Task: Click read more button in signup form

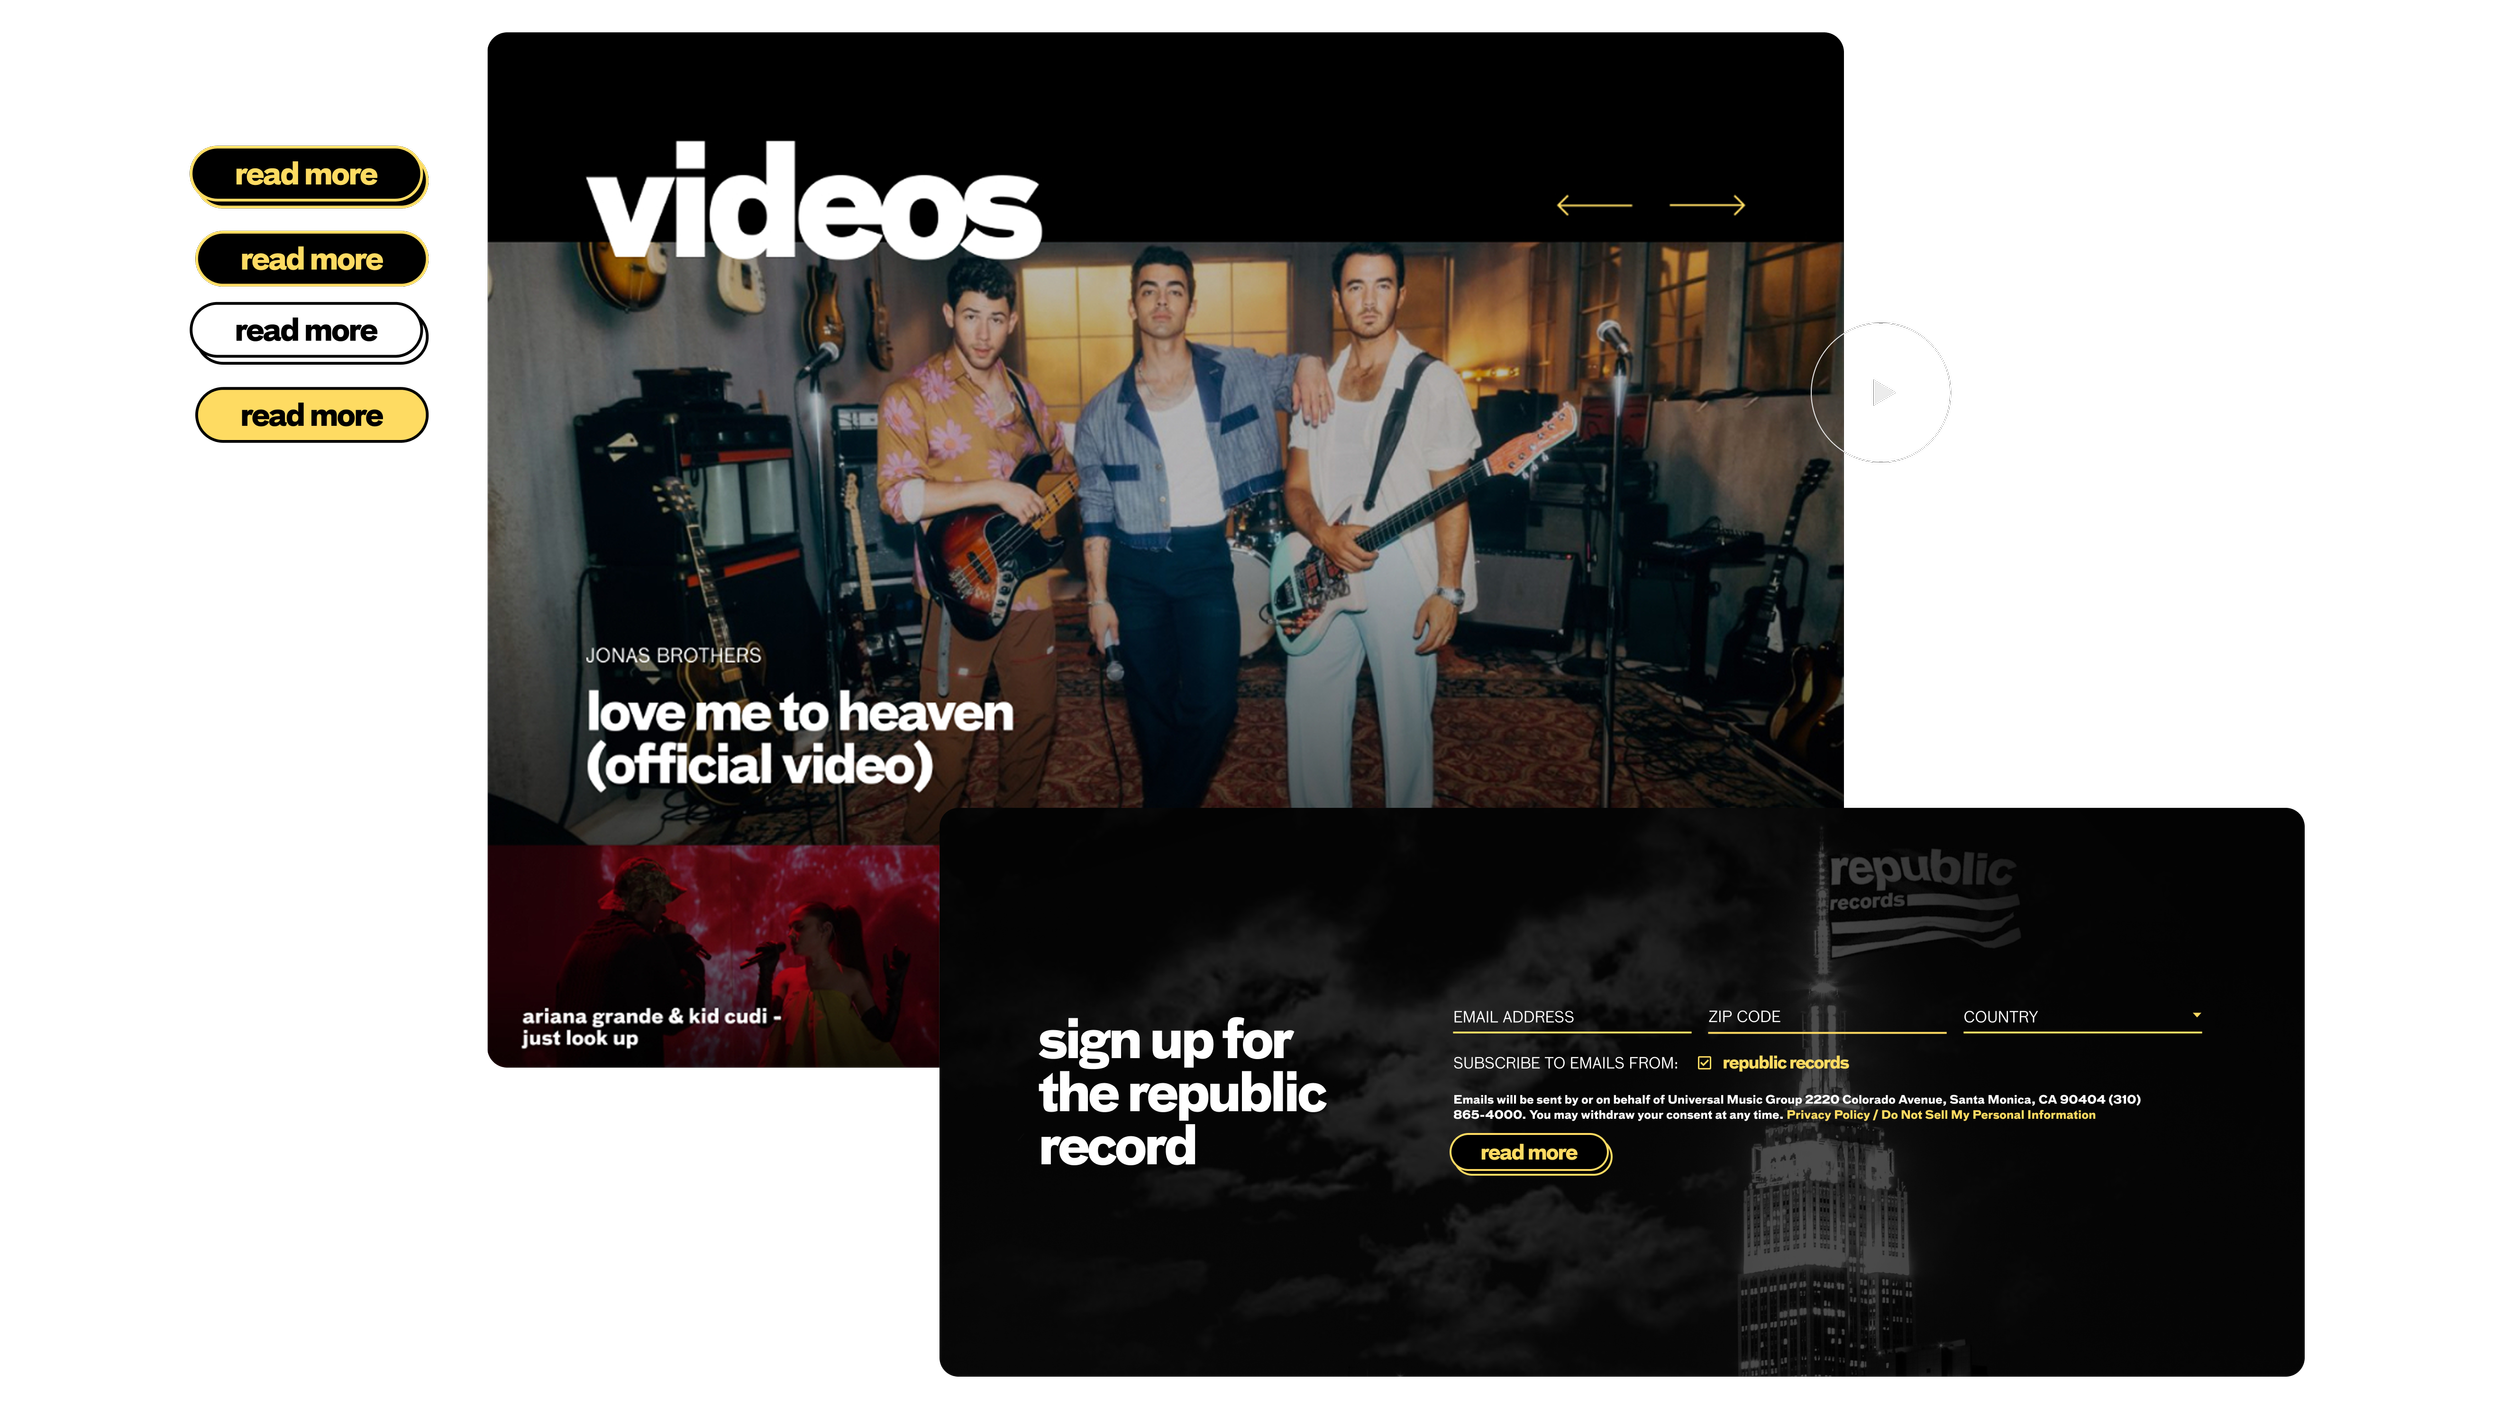Action: (x=1528, y=1153)
